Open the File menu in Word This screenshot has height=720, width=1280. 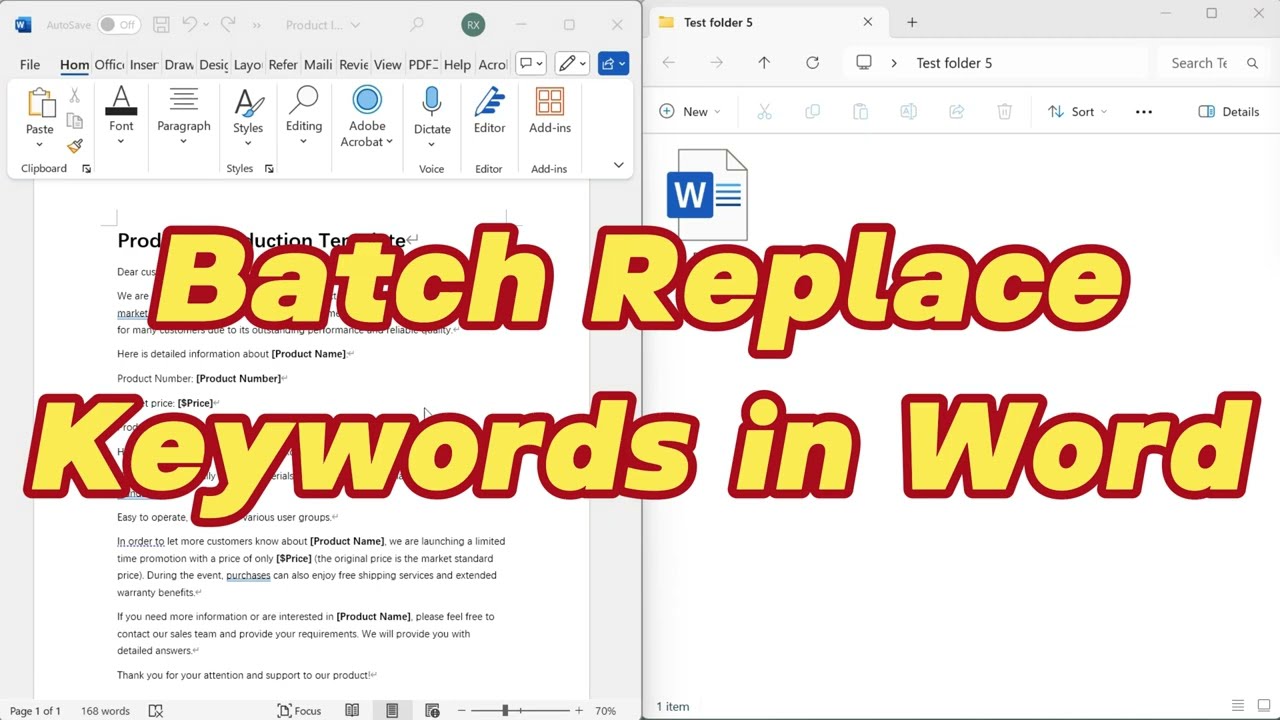click(x=30, y=64)
